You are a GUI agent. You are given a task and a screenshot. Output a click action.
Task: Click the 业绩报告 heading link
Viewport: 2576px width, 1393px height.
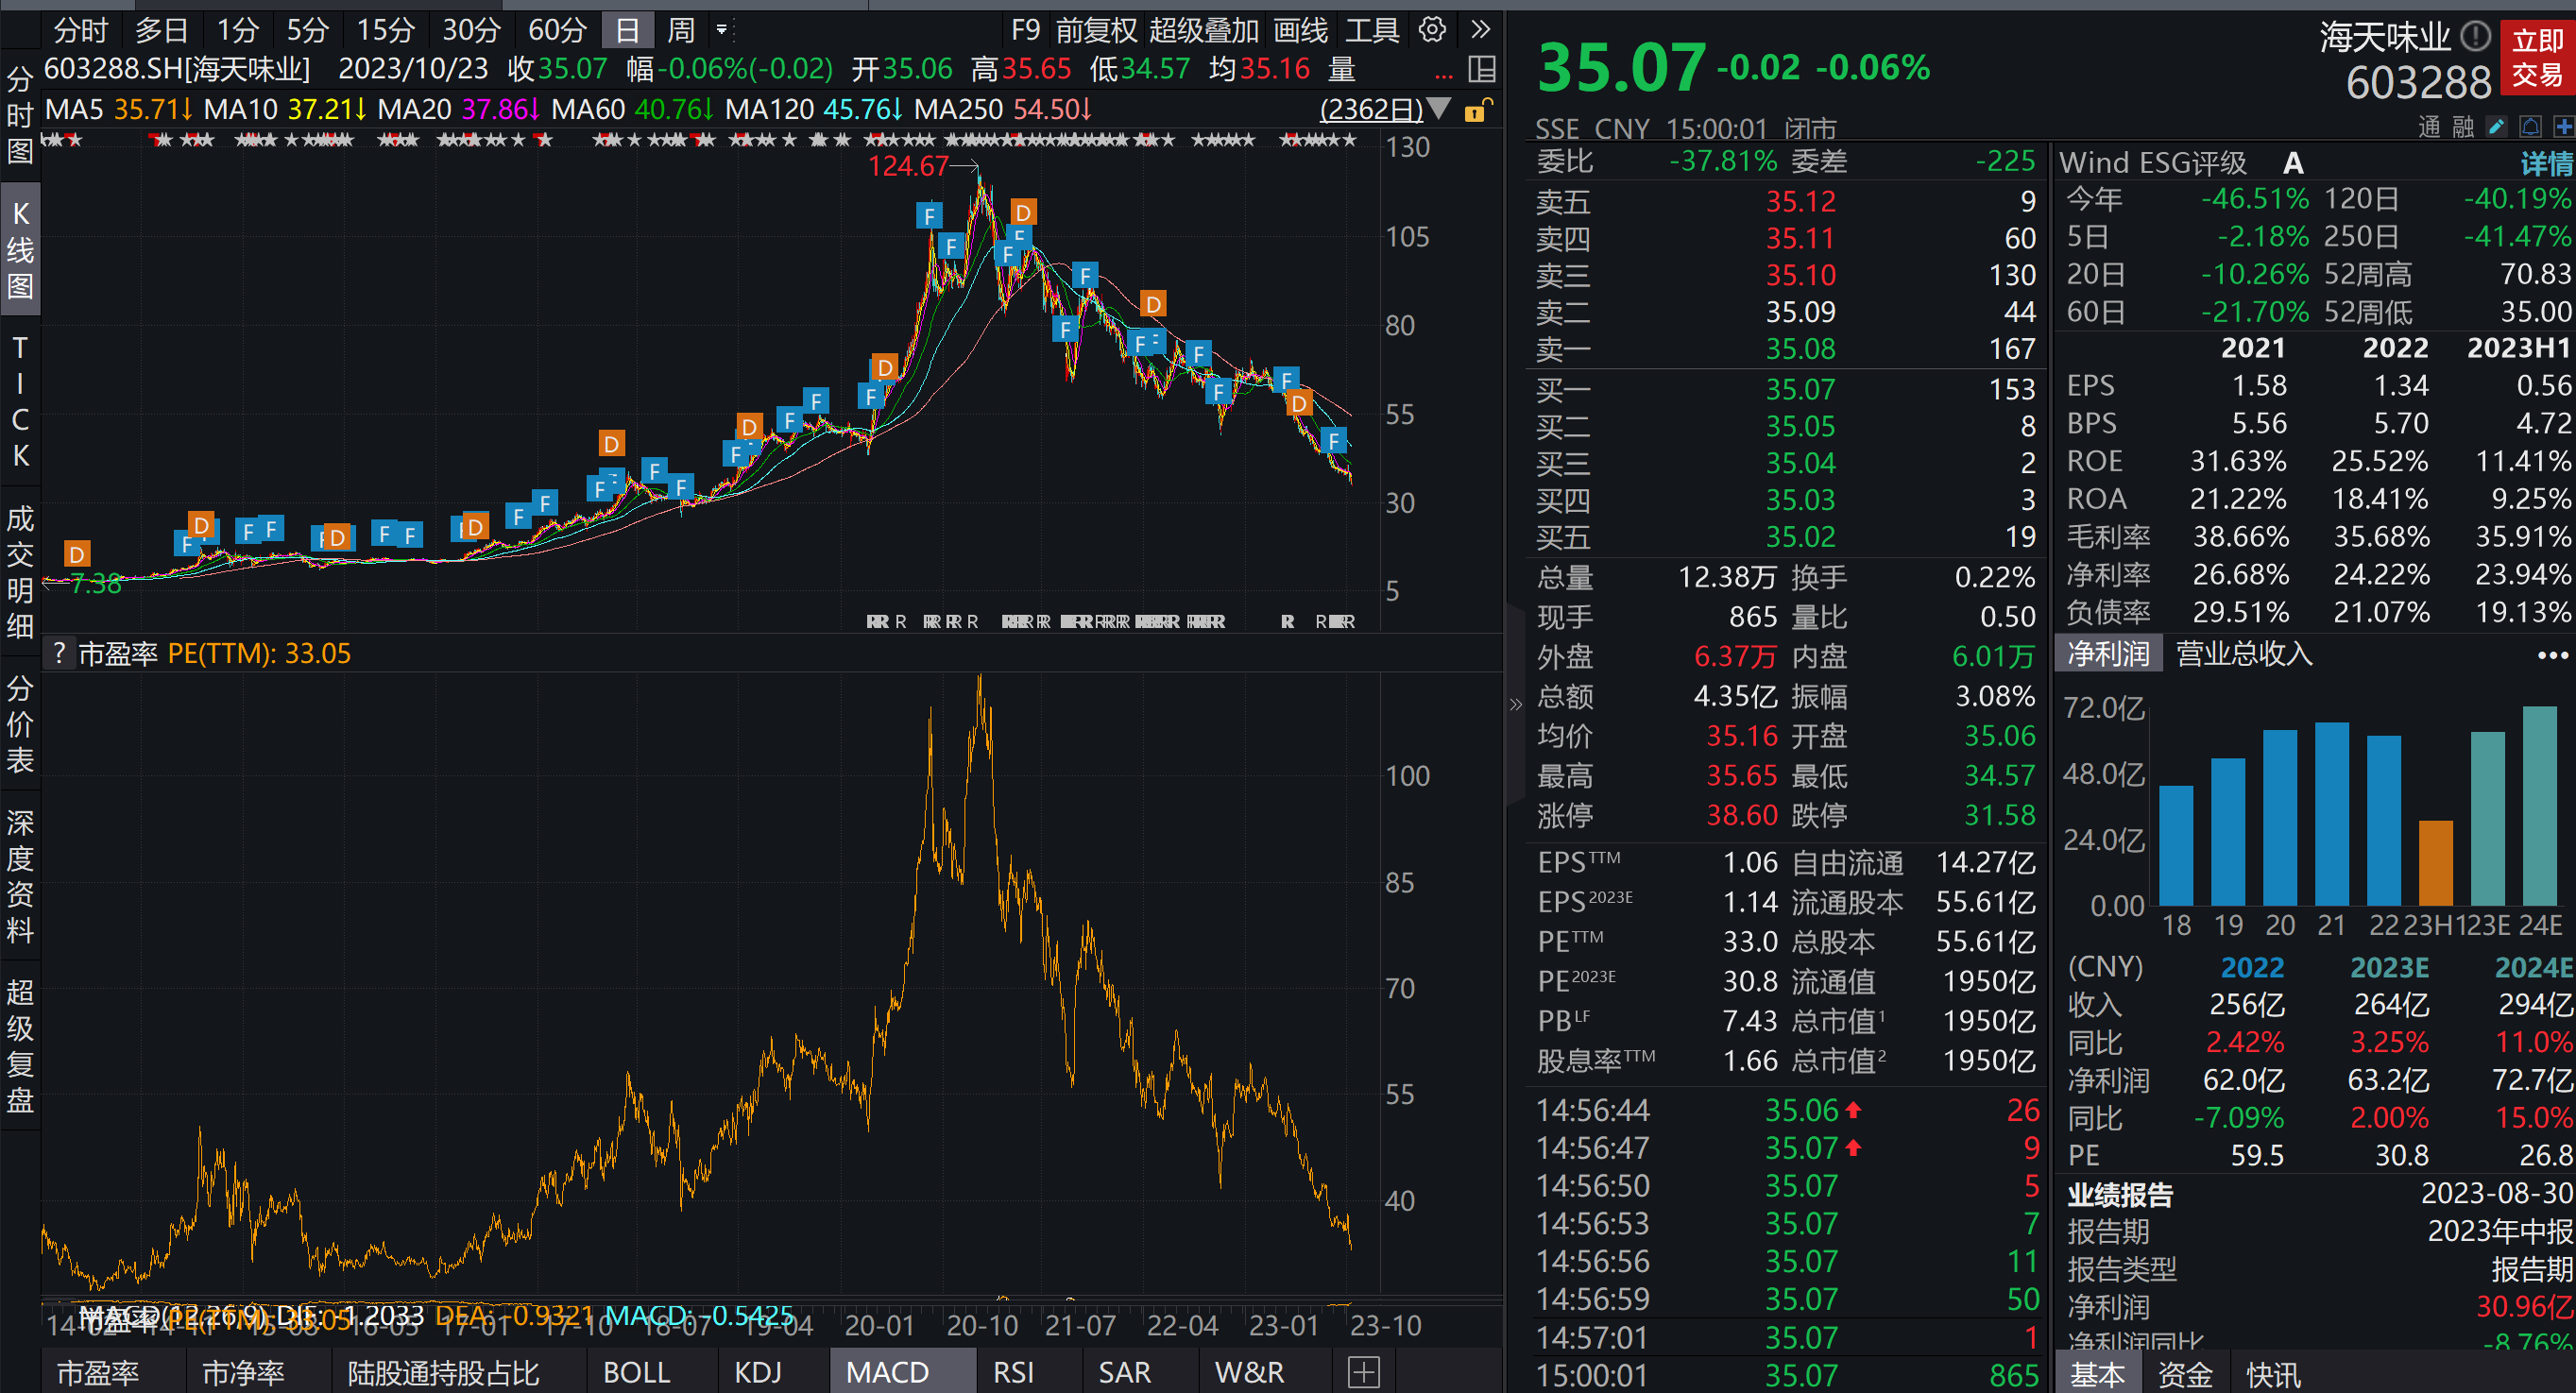(x=2120, y=1194)
